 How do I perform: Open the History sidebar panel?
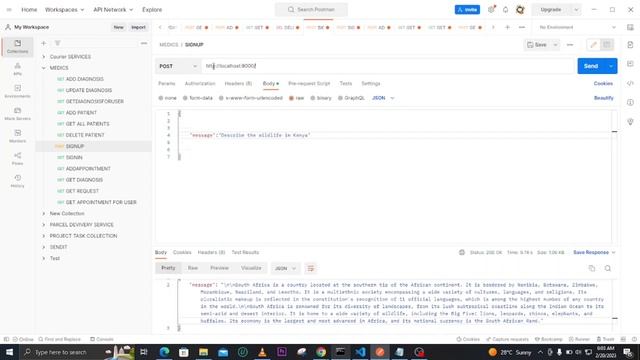pyautogui.click(x=18, y=181)
